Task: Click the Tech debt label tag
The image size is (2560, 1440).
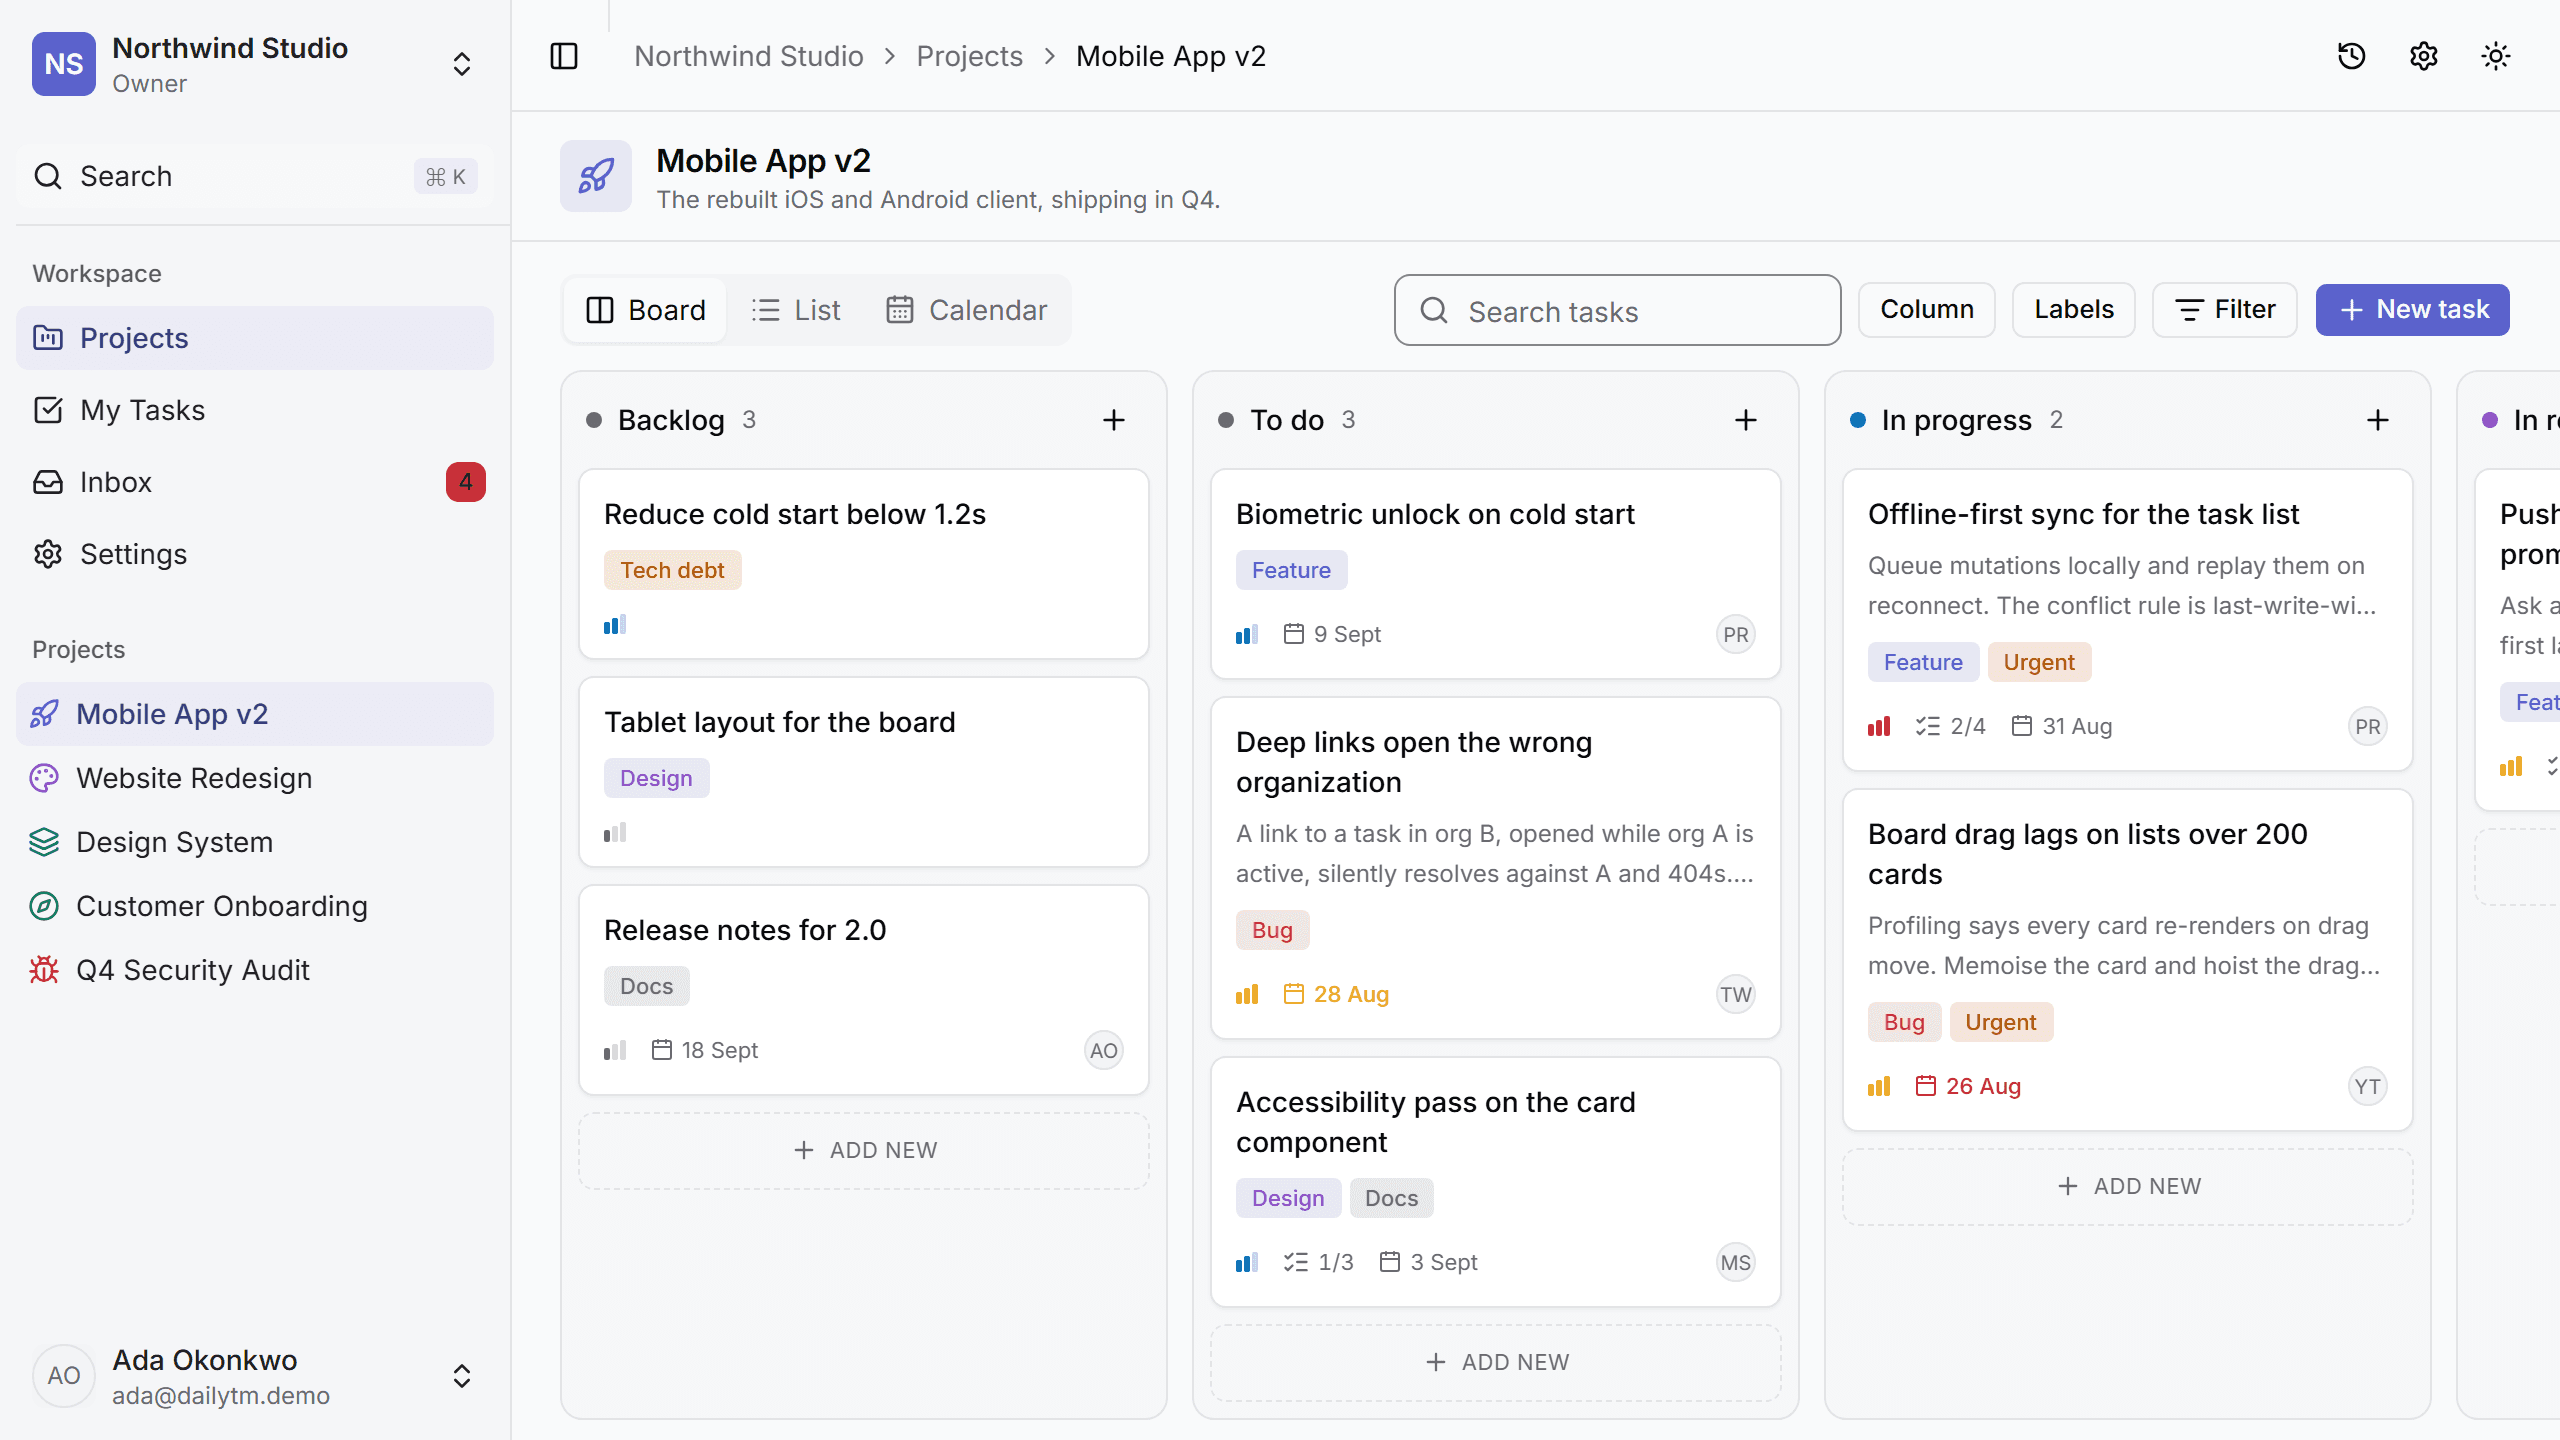Action: pyautogui.click(x=672, y=570)
